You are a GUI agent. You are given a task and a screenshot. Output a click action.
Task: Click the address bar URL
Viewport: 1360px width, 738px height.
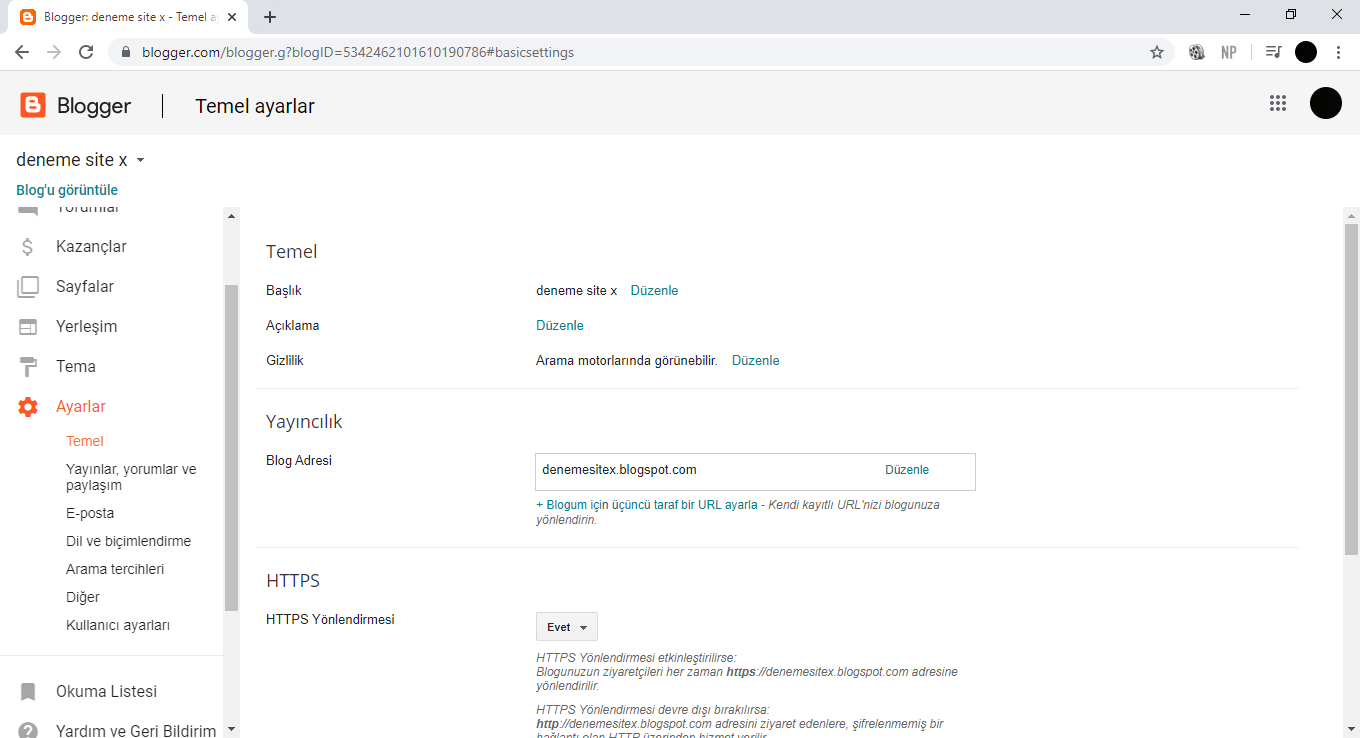[358, 52]
